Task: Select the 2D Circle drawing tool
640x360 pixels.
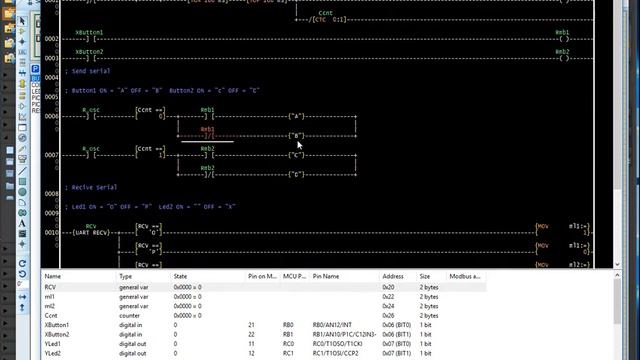Action: [x=22, y=192]
